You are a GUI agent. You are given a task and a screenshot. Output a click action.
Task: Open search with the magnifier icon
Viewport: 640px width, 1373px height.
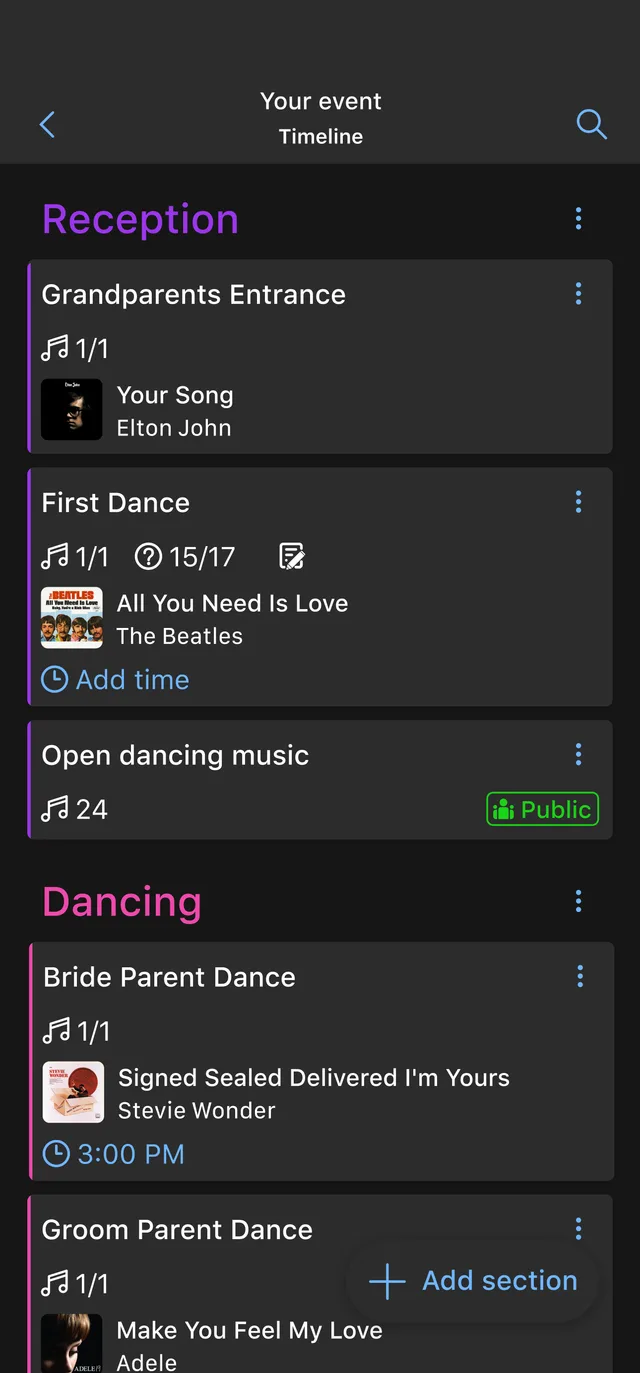[592, 124]
